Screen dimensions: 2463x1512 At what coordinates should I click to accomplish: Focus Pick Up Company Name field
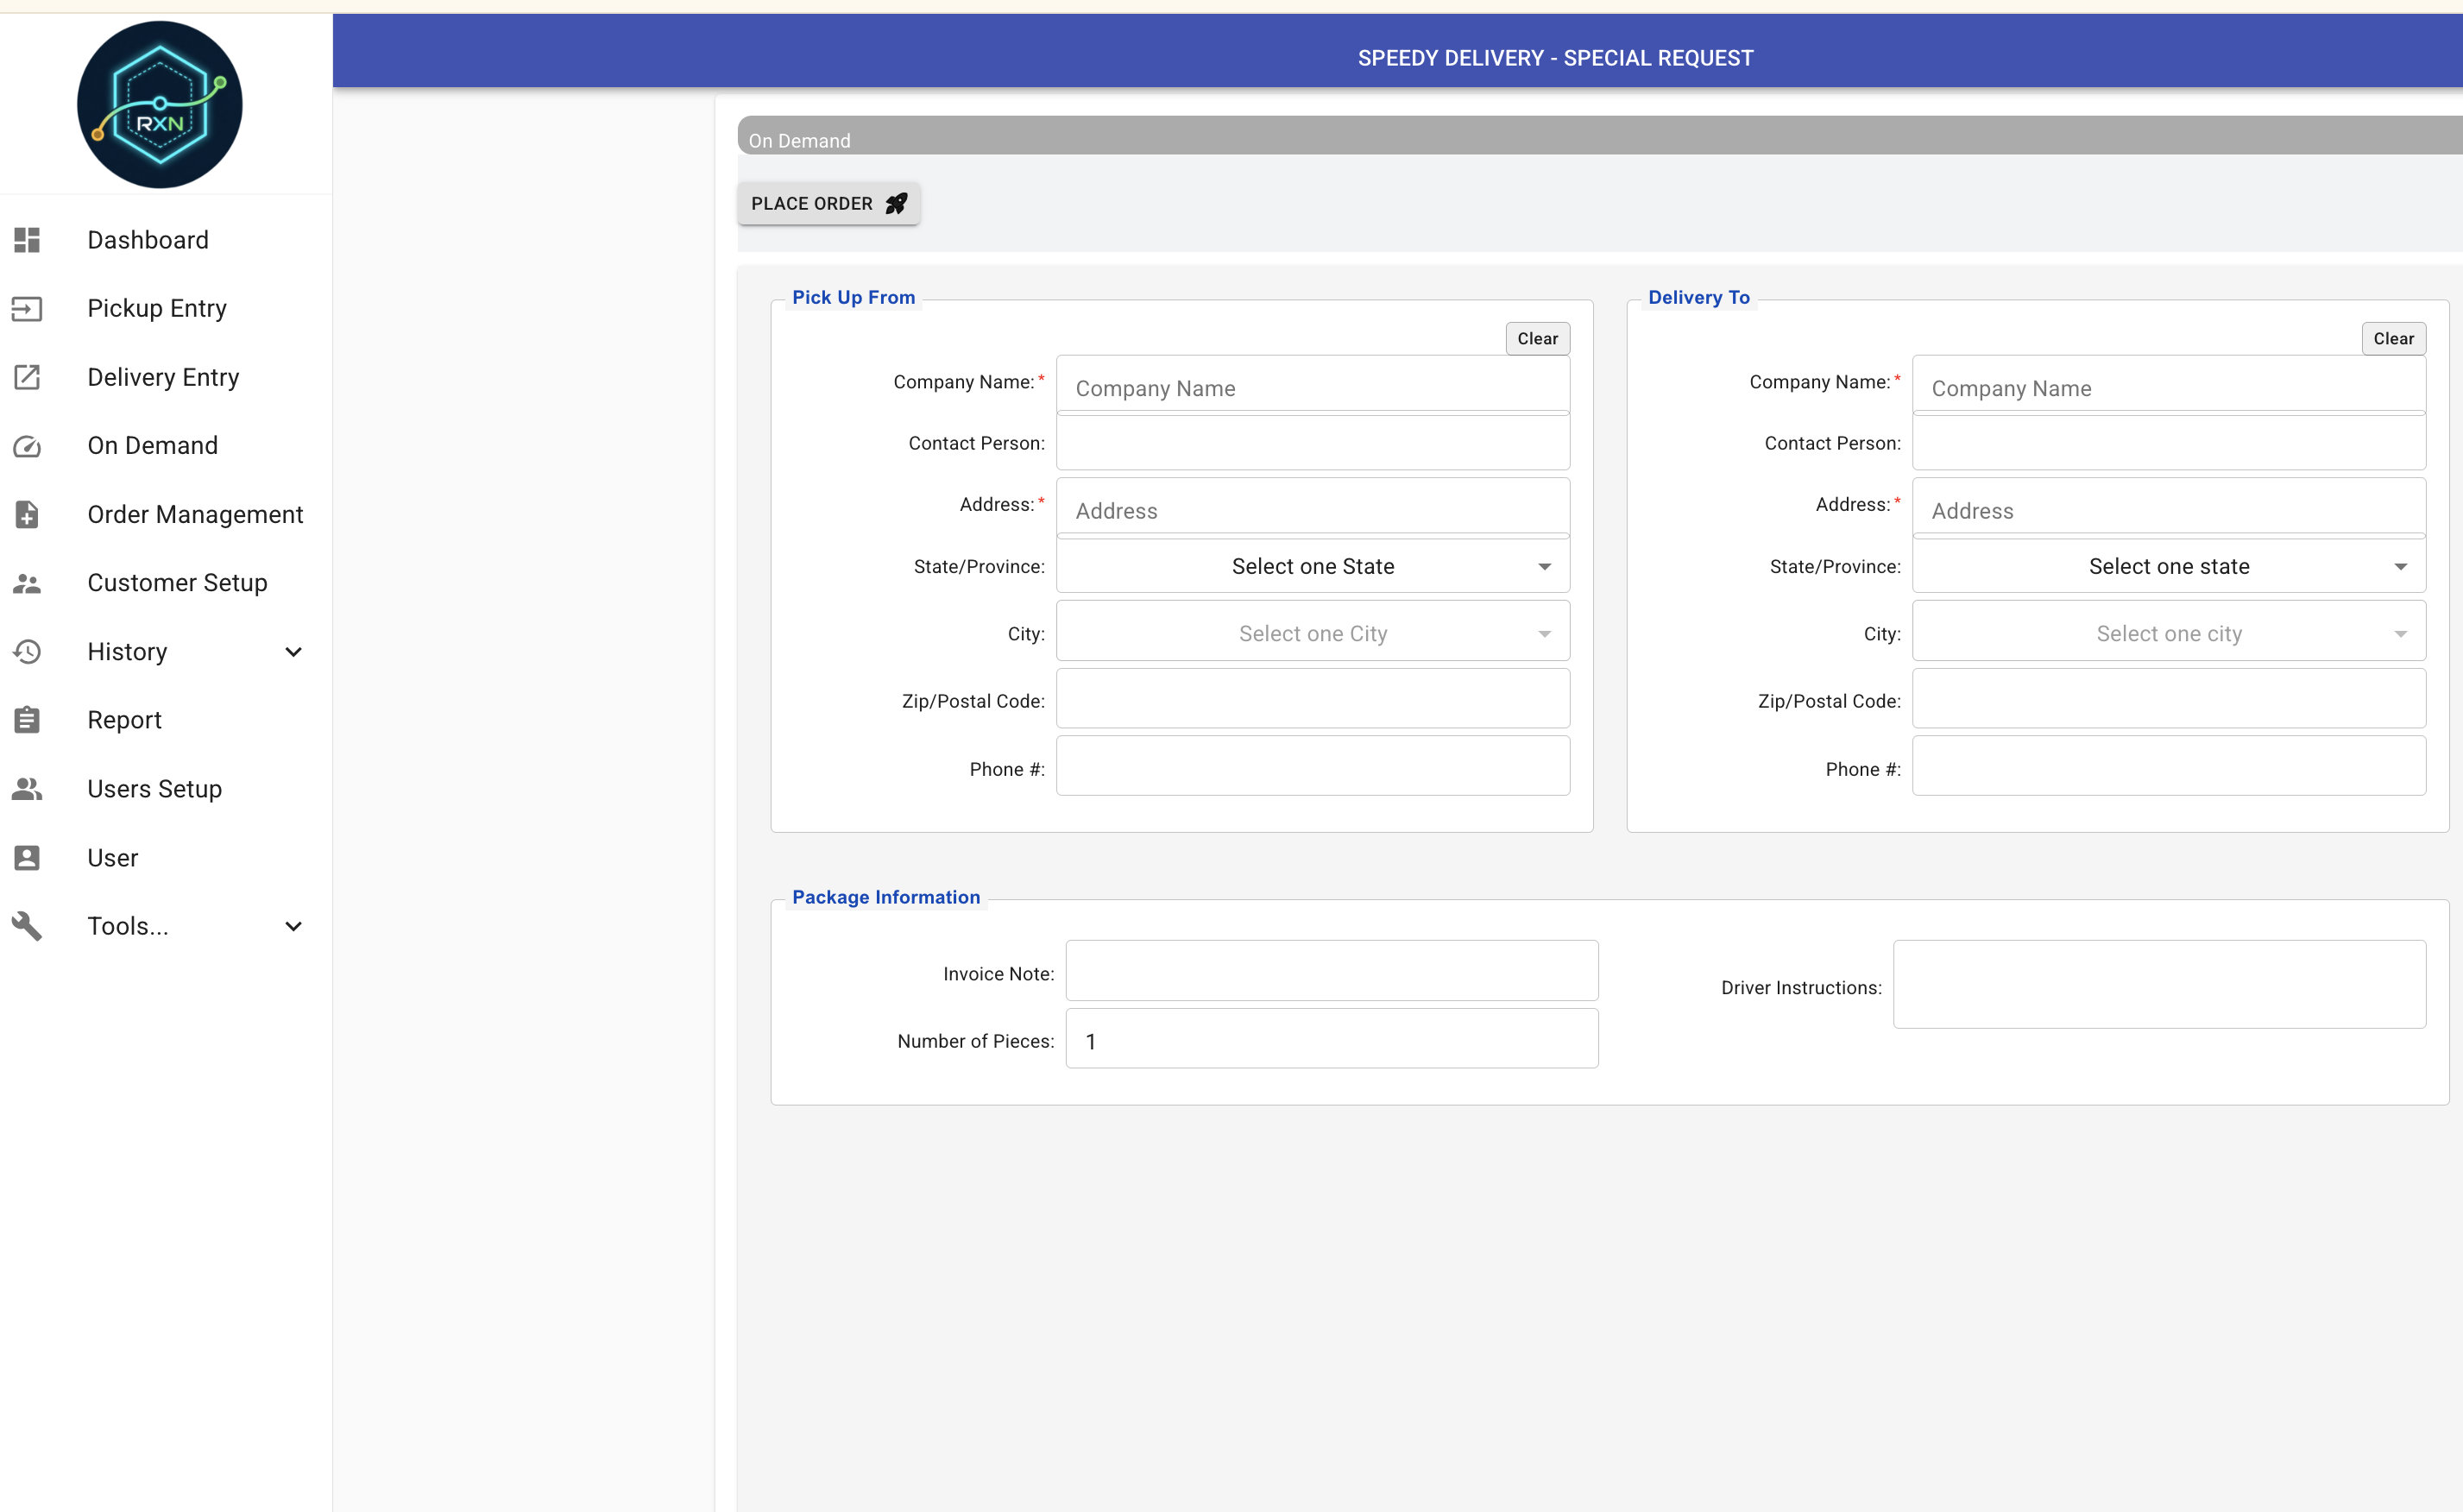tap(1312, 386)
